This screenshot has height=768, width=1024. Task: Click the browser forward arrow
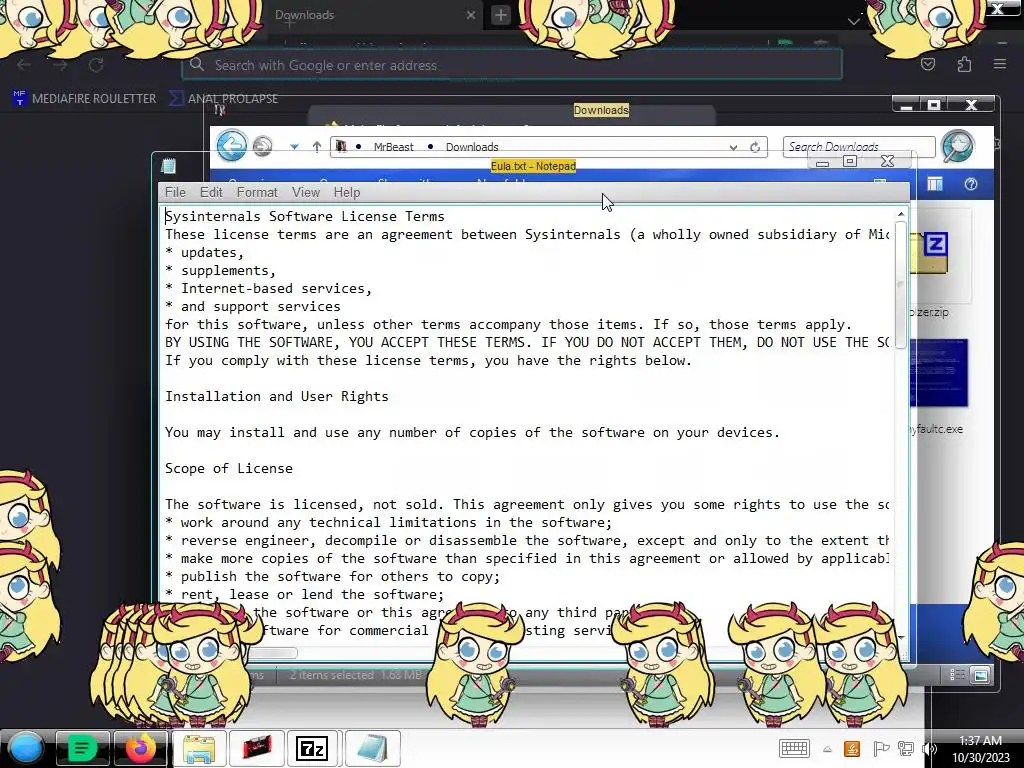tap(60, 65)
